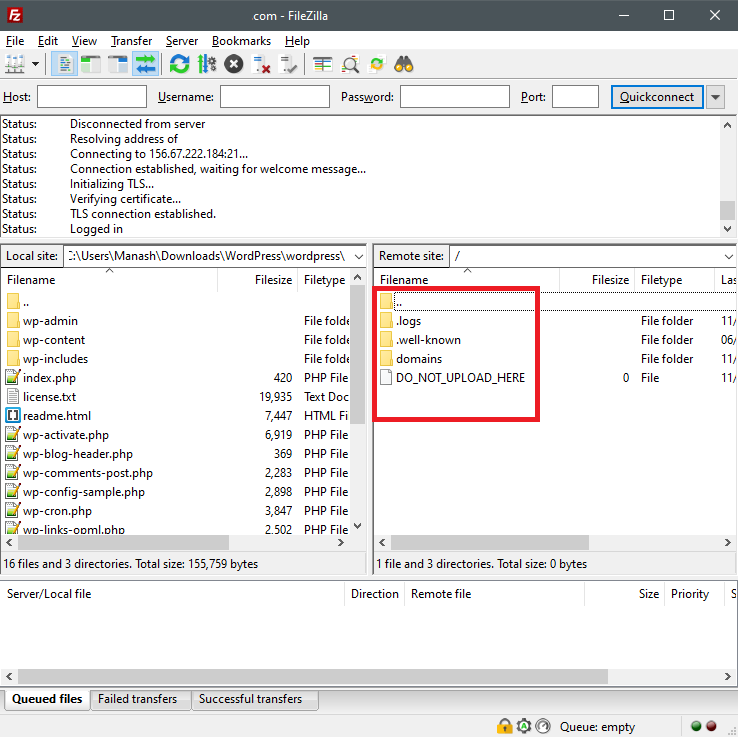The height and width of the screenshot is (737, 738).
Task: Open the Transfer menu
Action: (x=131, y=41)
